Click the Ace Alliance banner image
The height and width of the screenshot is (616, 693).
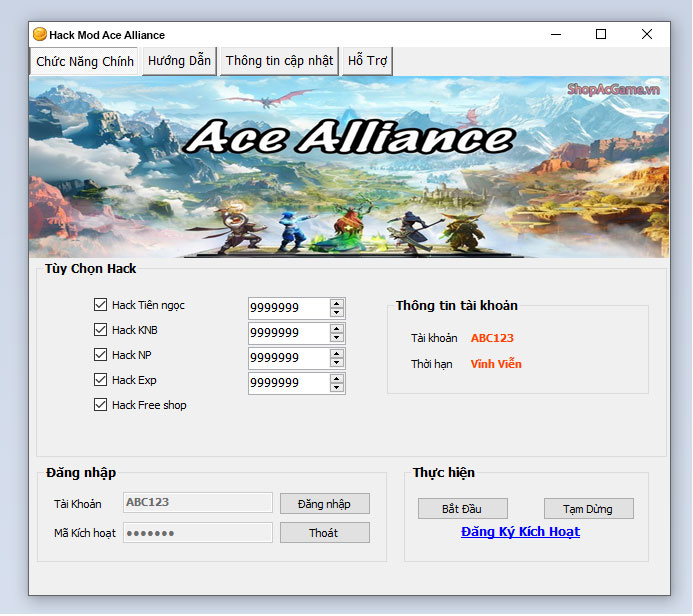[x=349, y=167]
